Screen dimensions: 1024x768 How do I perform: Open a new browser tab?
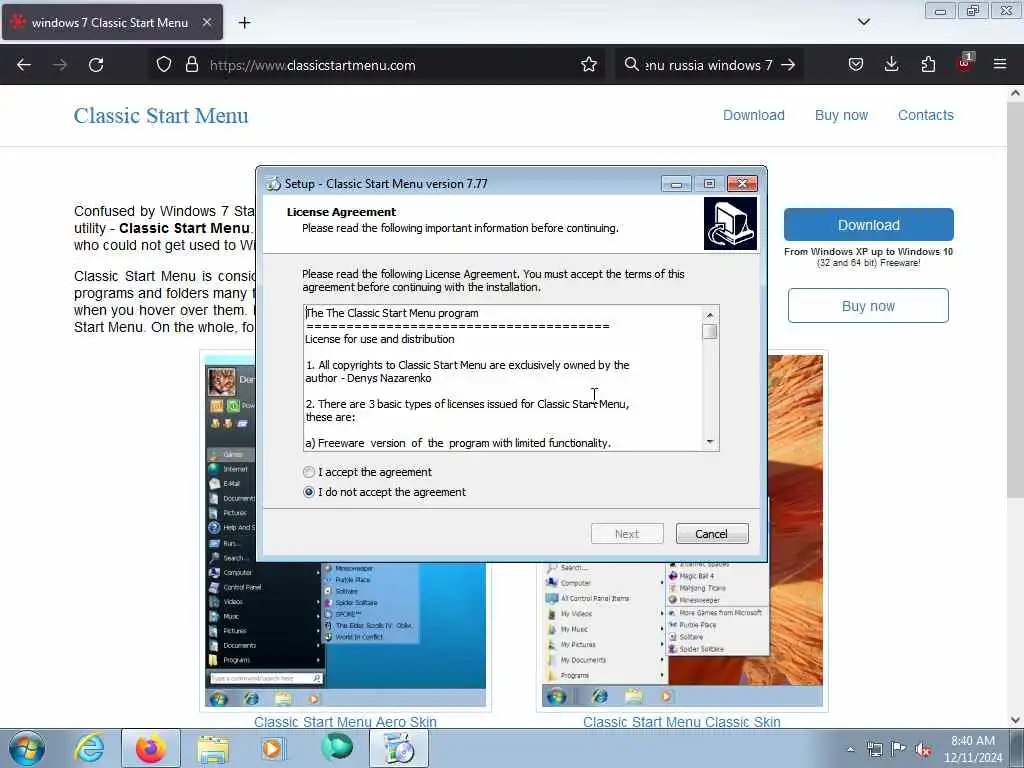point(244,23)
